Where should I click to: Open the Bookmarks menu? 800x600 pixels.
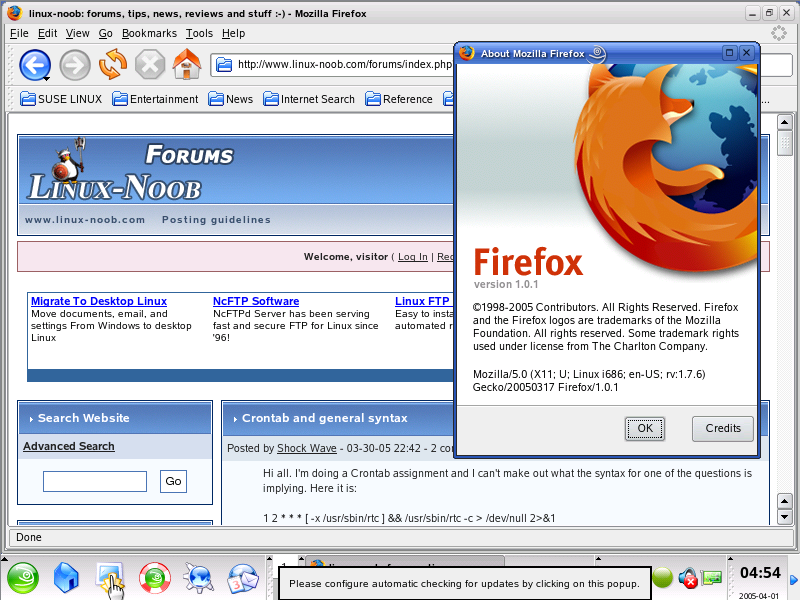pyautogui.click(x=149, y=33)
